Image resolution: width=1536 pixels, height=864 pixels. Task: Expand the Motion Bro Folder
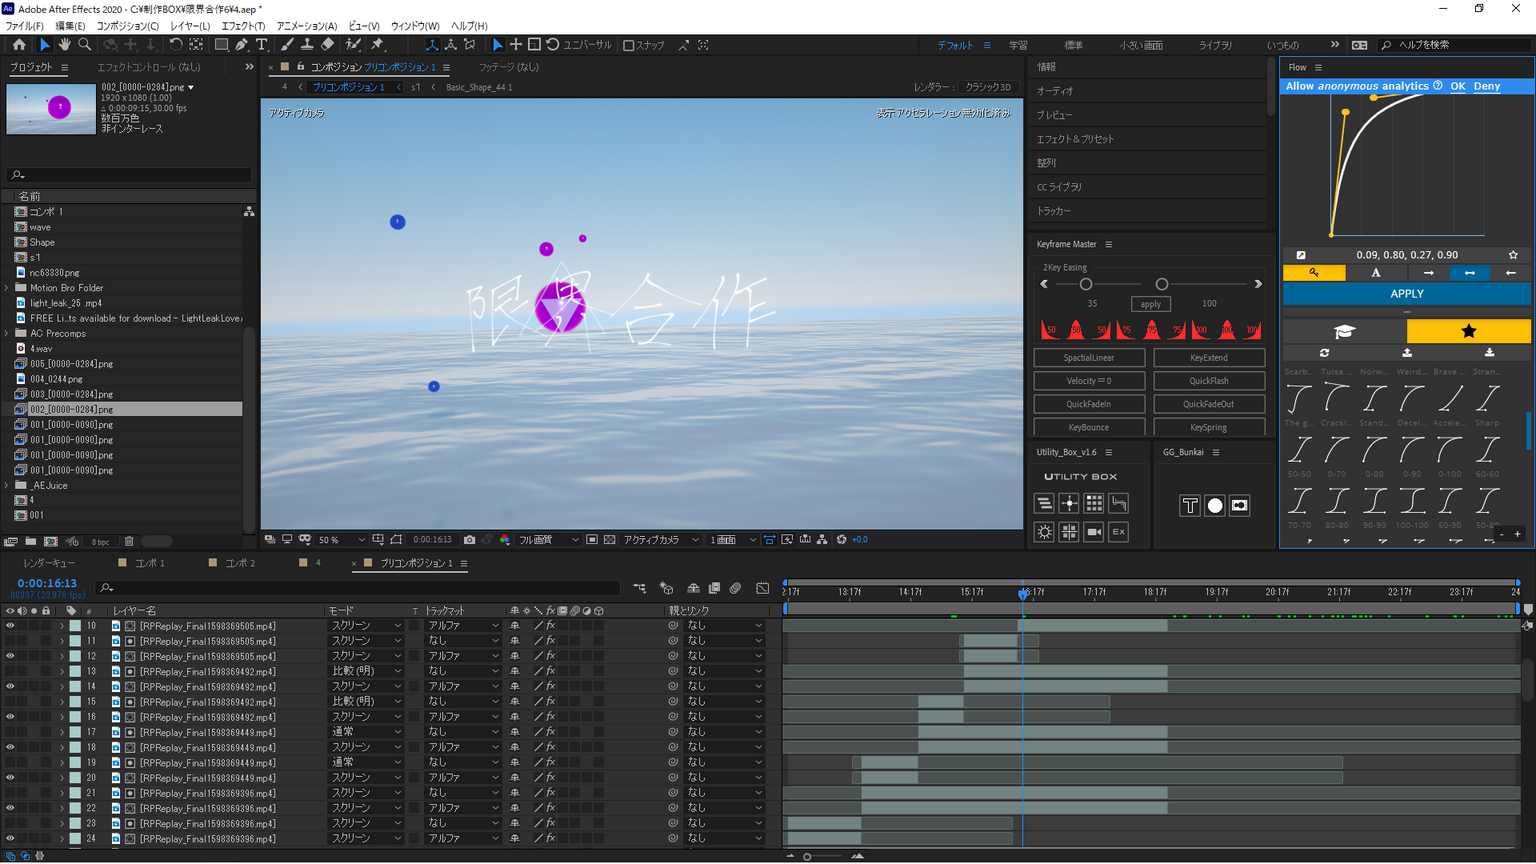pyautogui.click(x=8, y=288)
